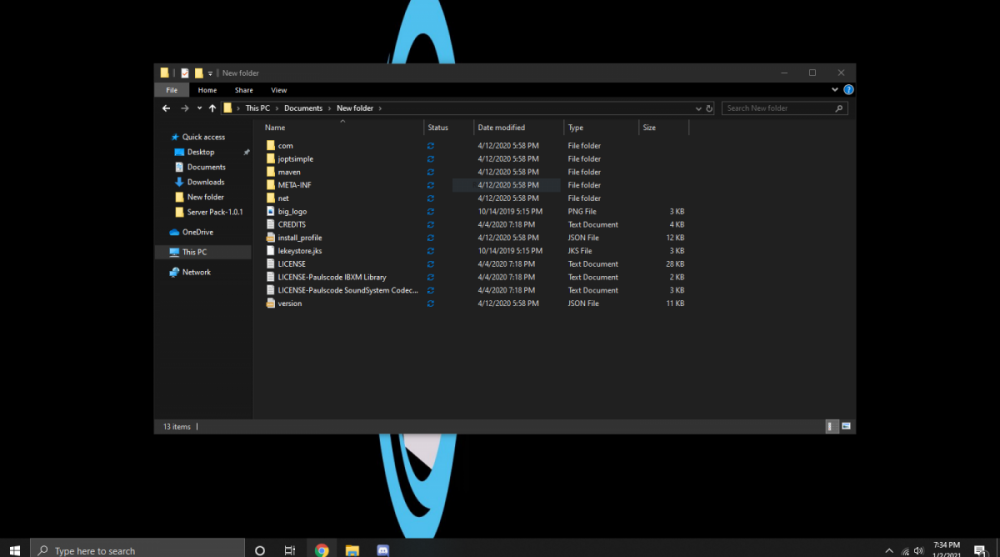The width and height of the screenshot is (1000, 557).
Task: Expand the ribbon with the chevron
Action: click(x=835, y=90)
